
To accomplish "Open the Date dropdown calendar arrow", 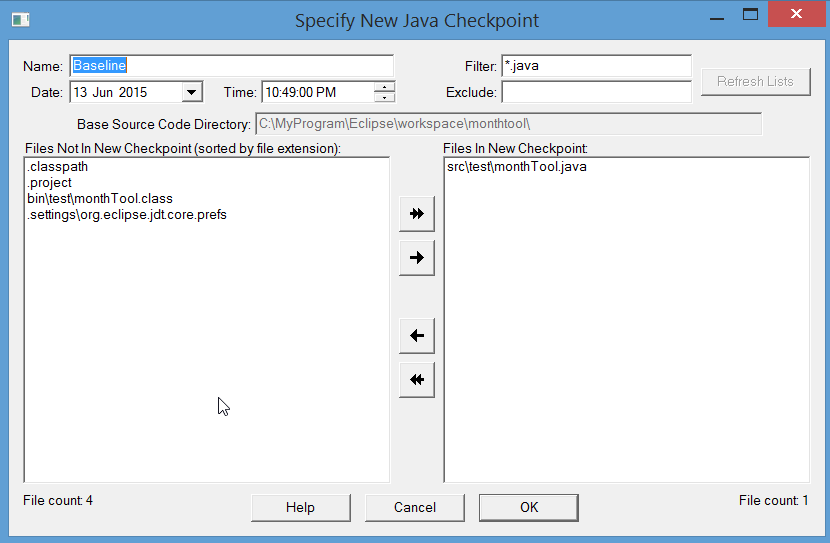I will tap(192, 92).
